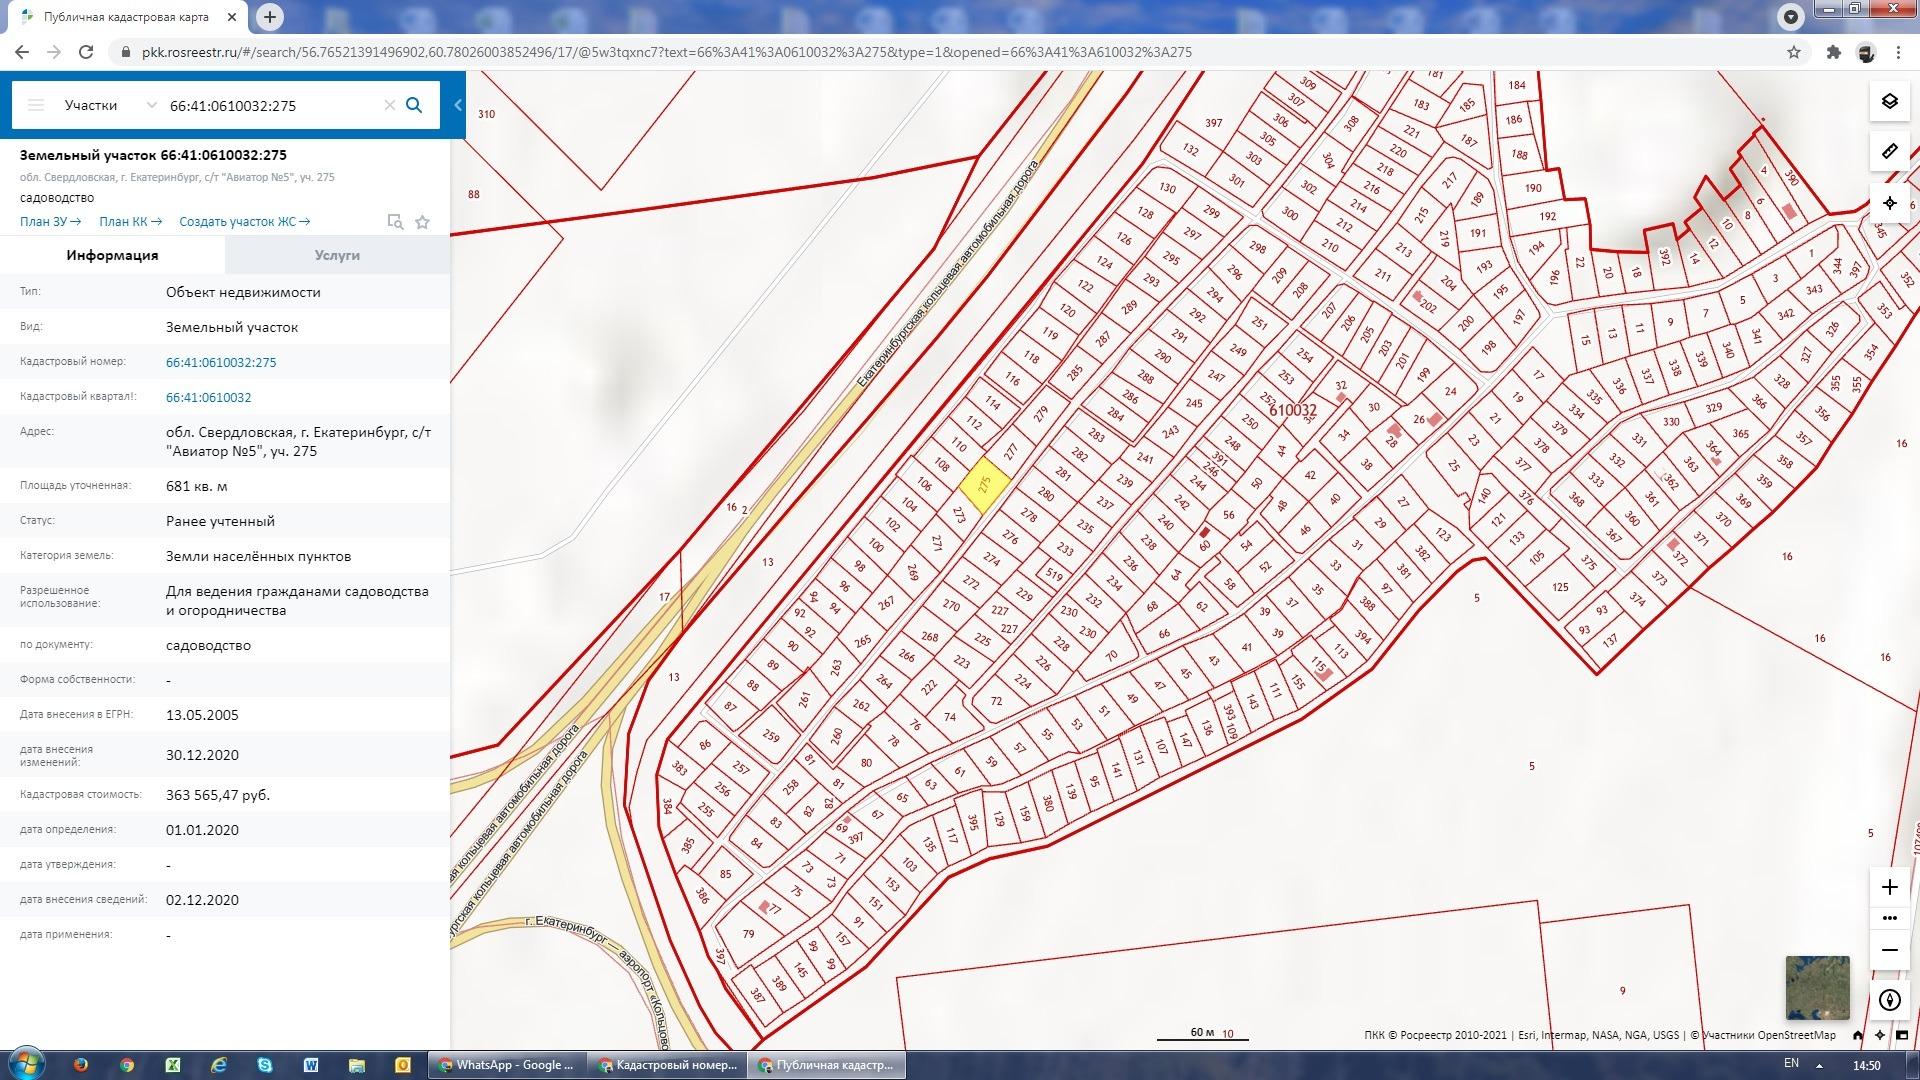Open Chrome extensions puzzle icon
The image size is (1920, 1080).
pyautogui.click(x=1833, y=52)
